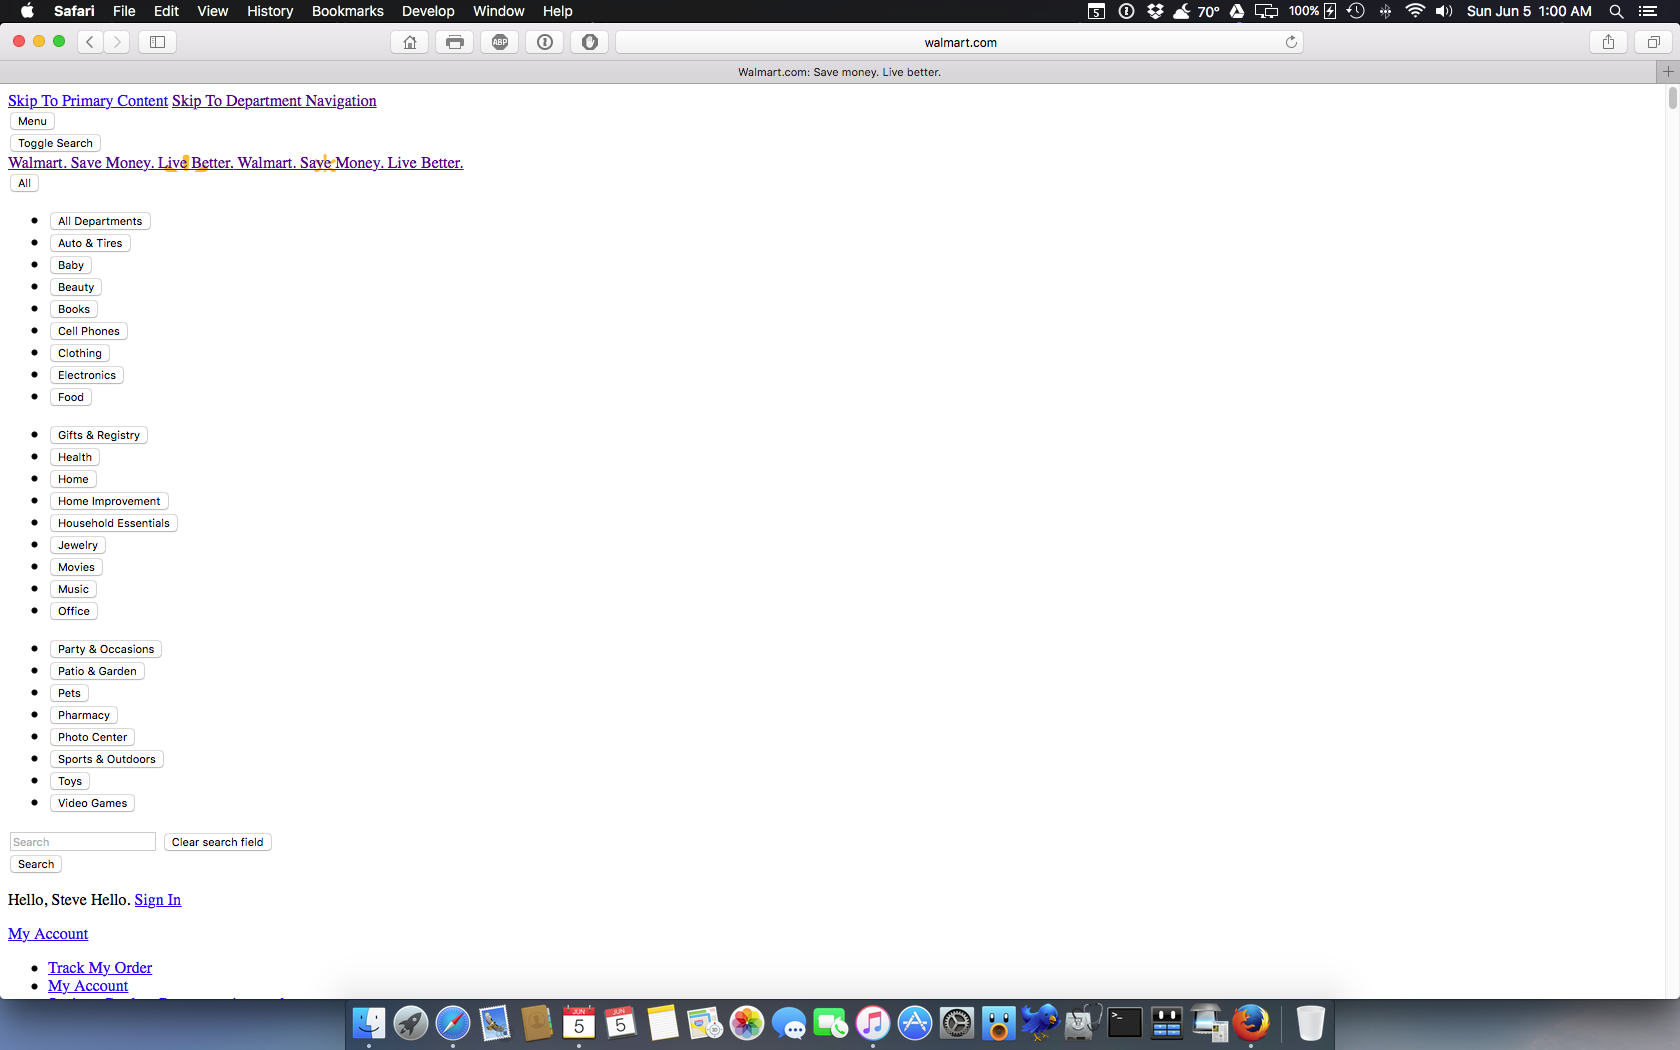Follow the Sign In link
Viewport: 1680px width, 1050px height.
tap(158, 900)
